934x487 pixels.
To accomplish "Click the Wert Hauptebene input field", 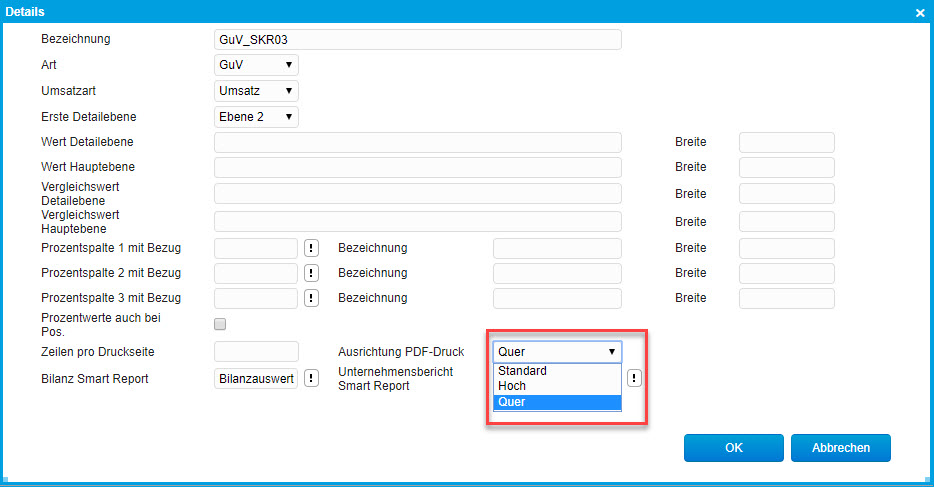I will [418, 167].
